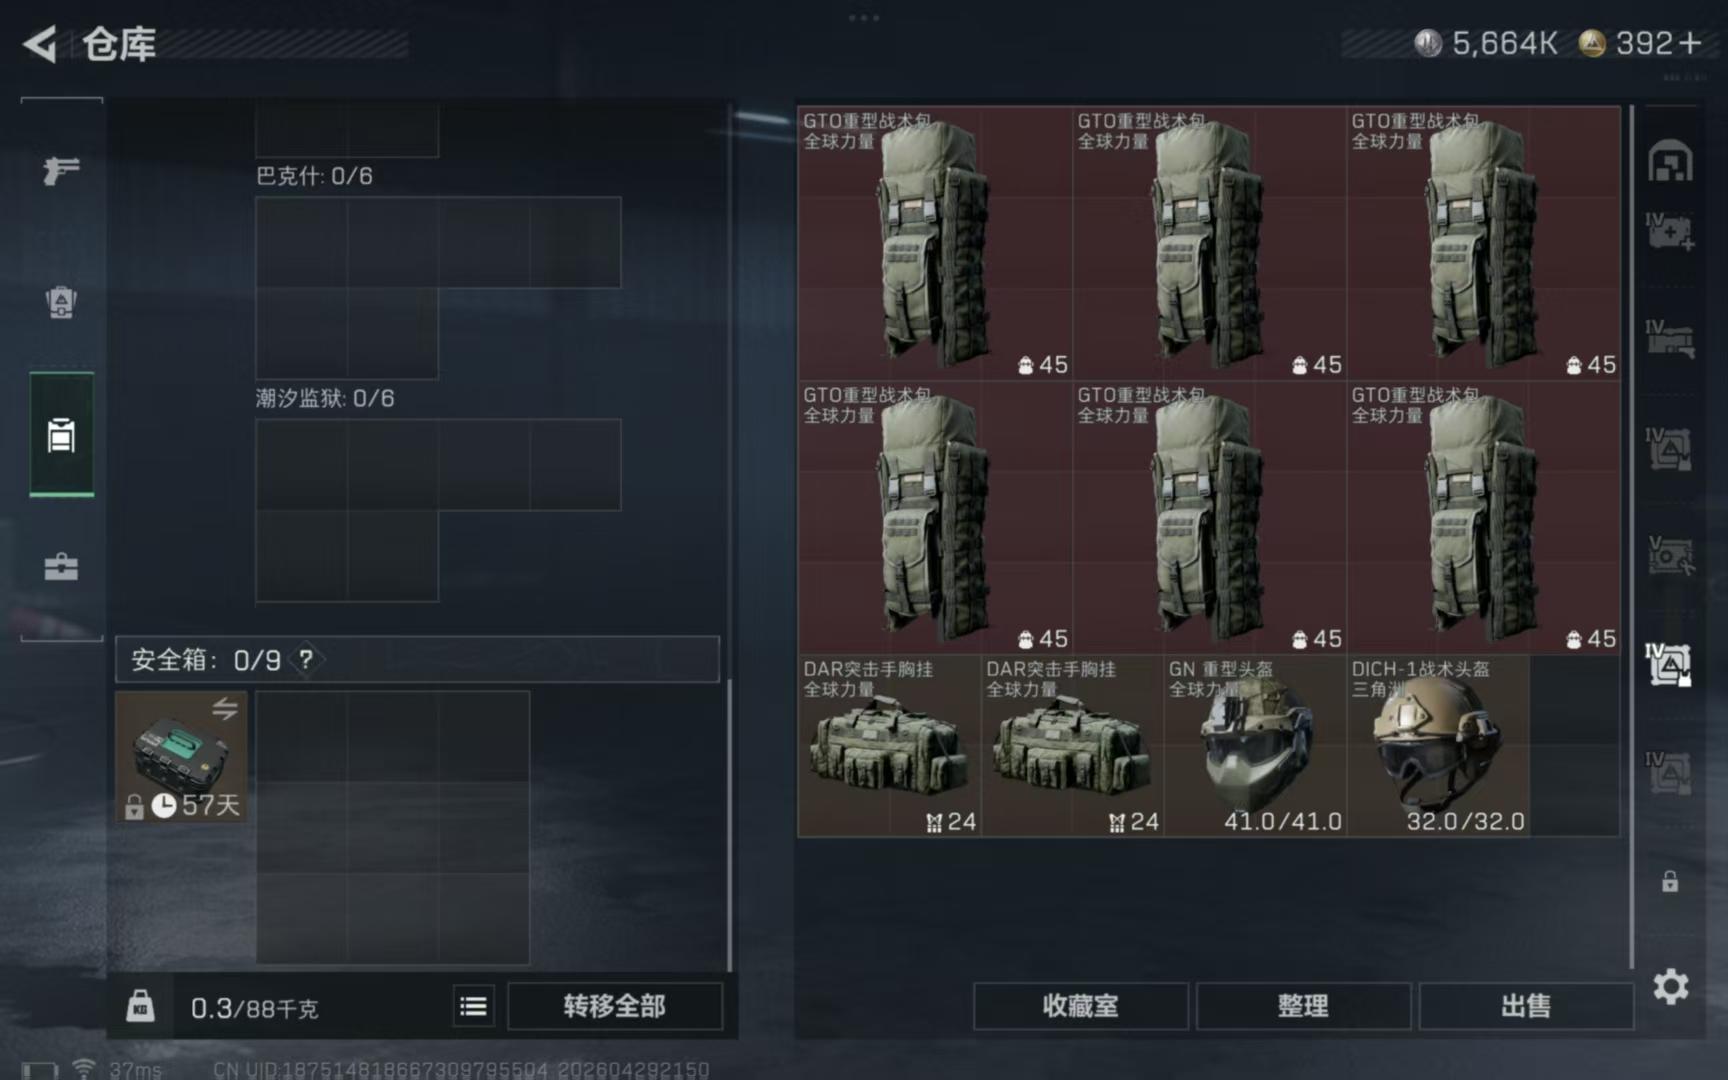Select the backpack category icon
Screen dimensions: 1728x1080
61,302
